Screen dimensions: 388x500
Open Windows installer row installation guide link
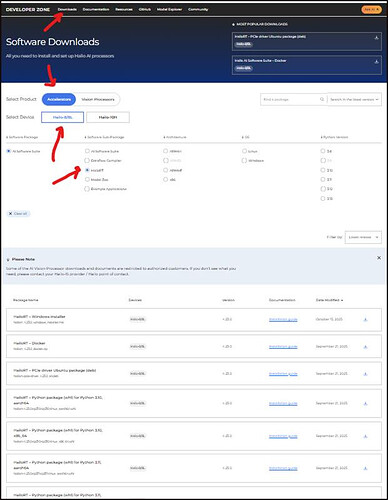(x=283, y=319)
